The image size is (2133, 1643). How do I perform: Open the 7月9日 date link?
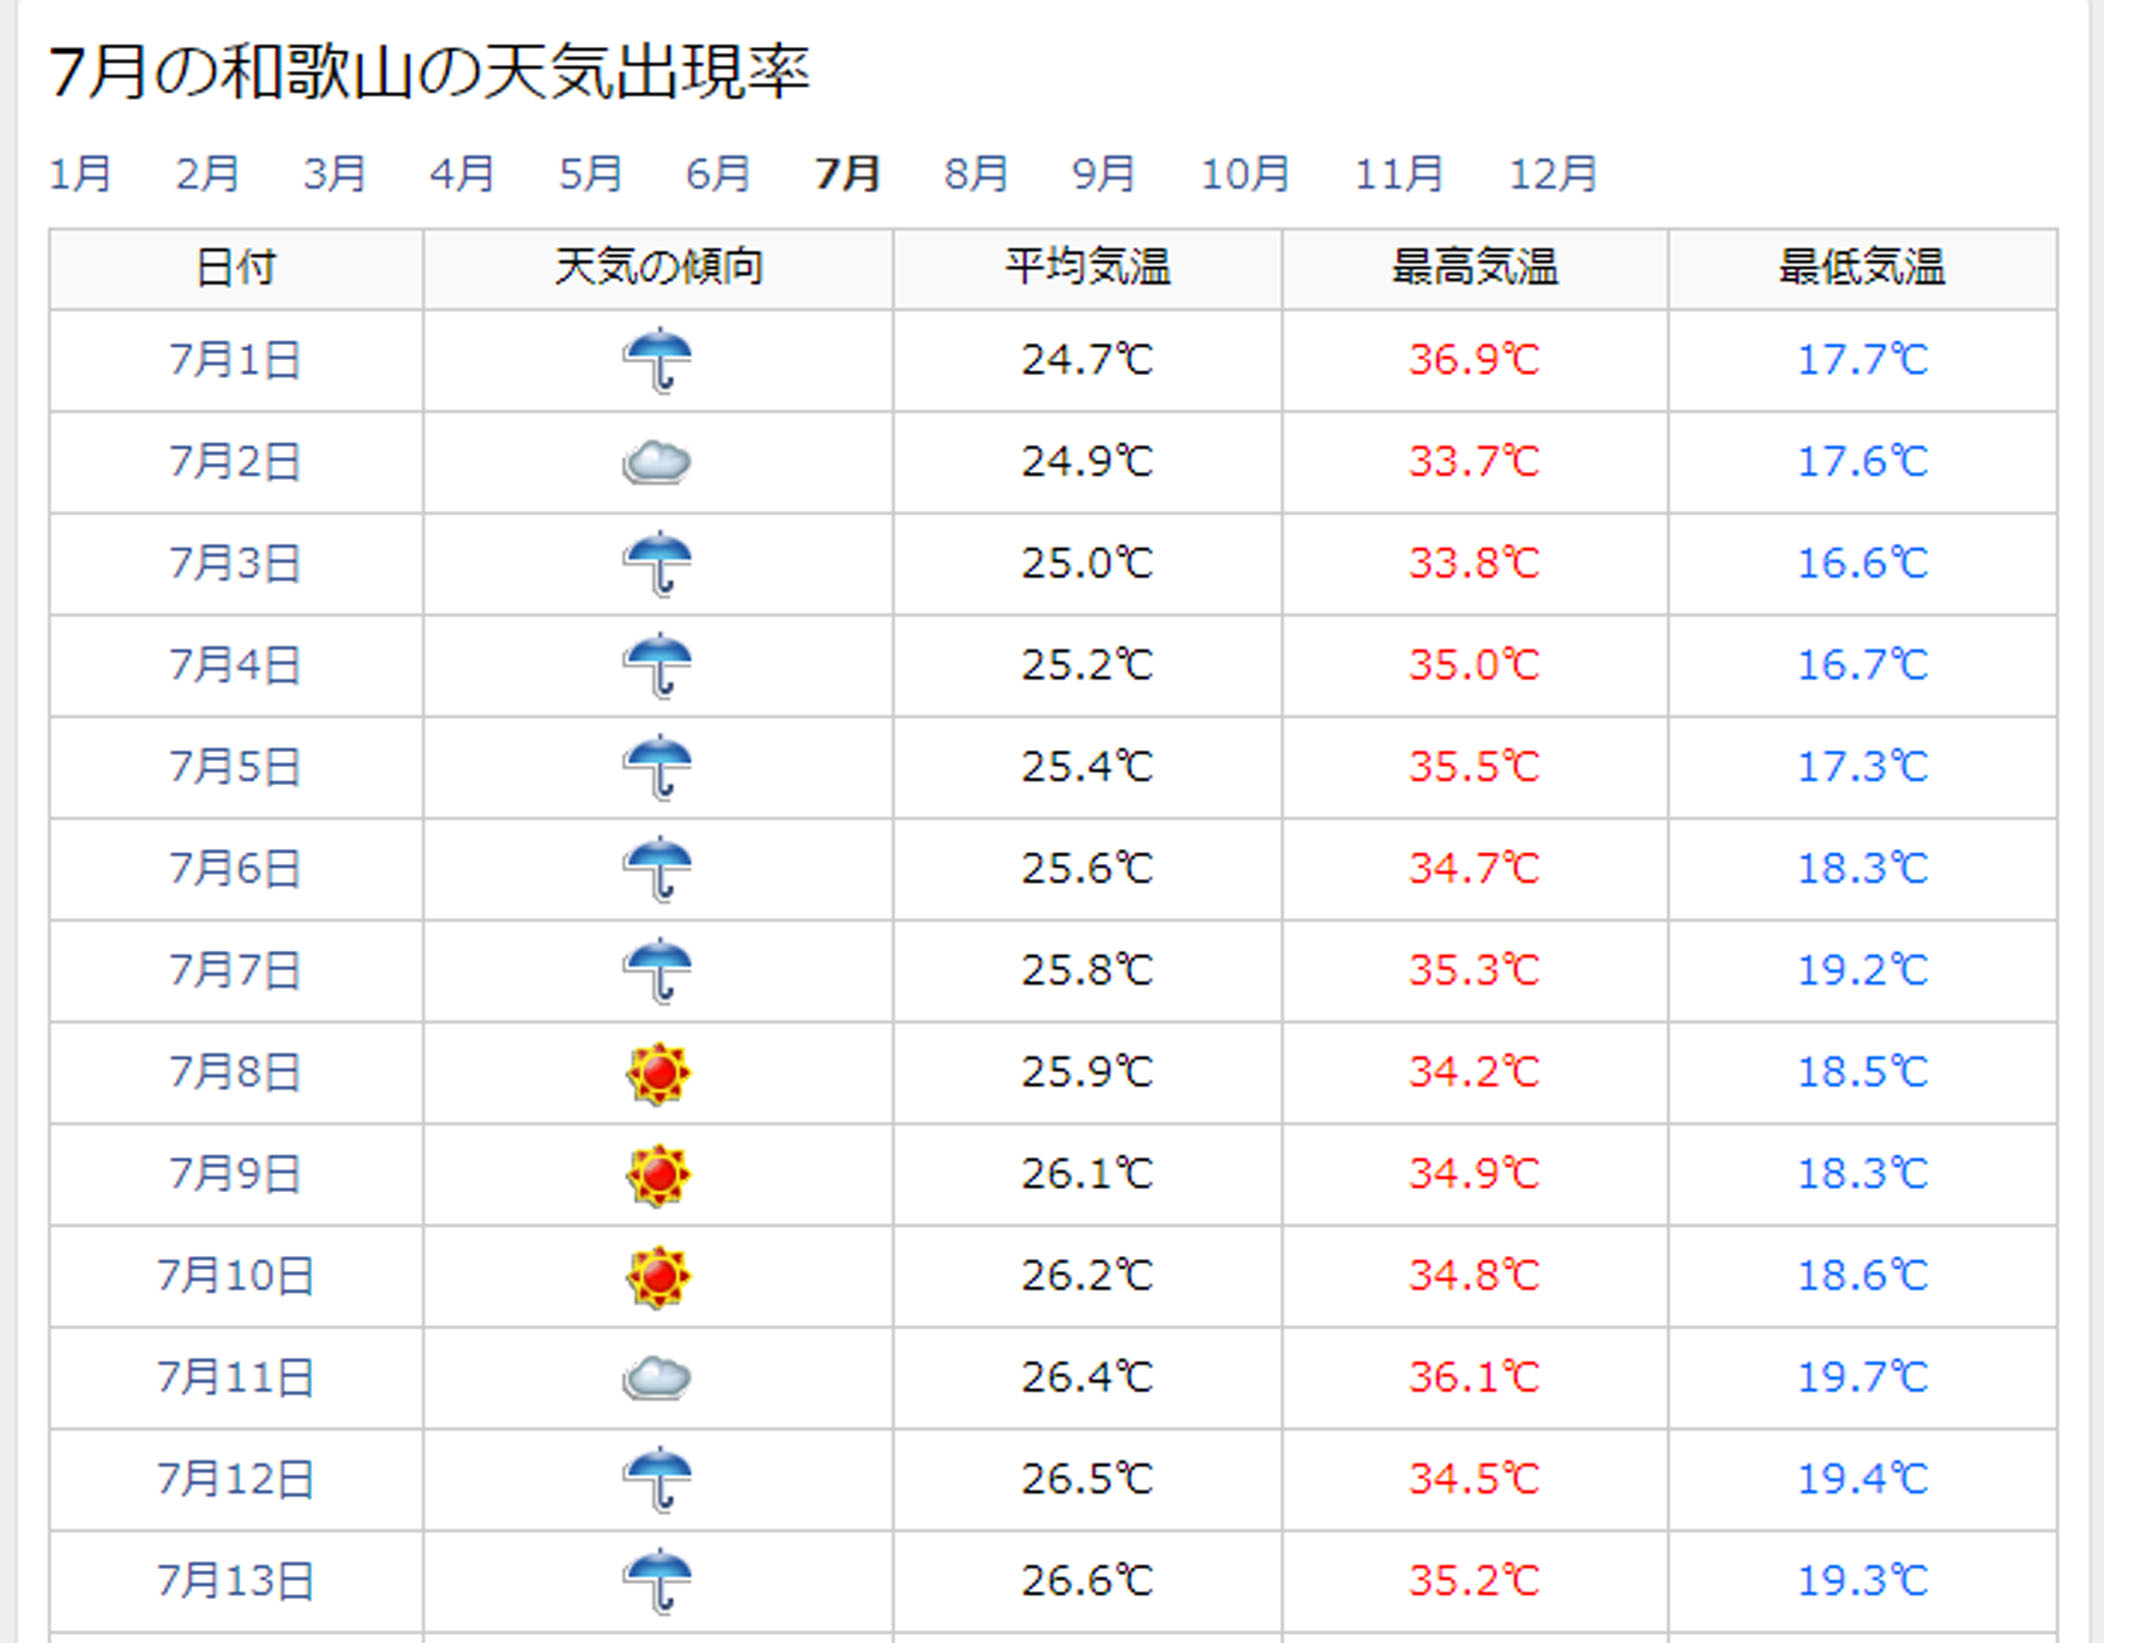click(235, 1174)
